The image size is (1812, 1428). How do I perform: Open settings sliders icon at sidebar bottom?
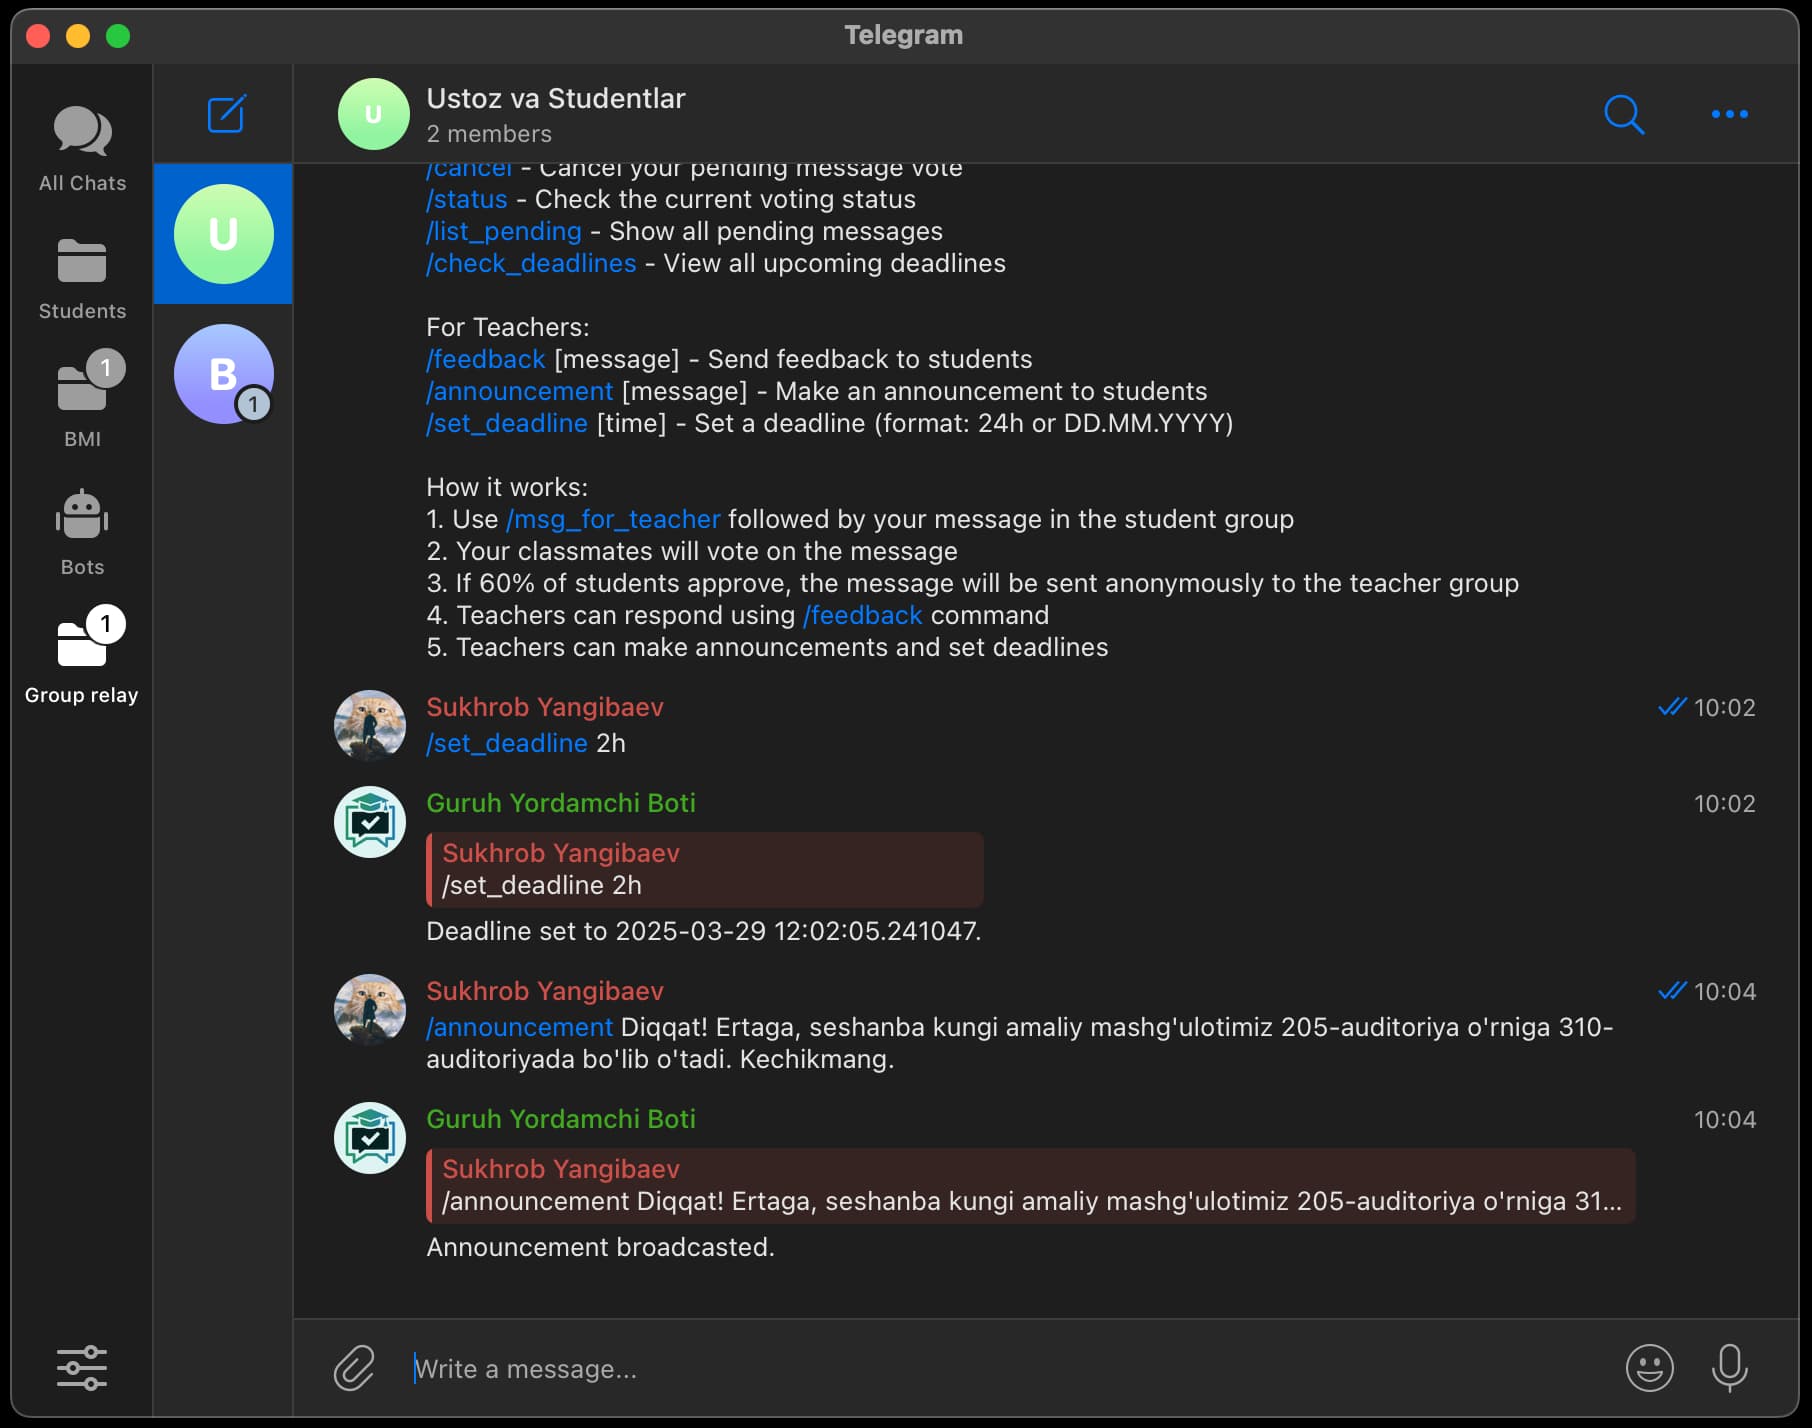(x=82, y=1367)
